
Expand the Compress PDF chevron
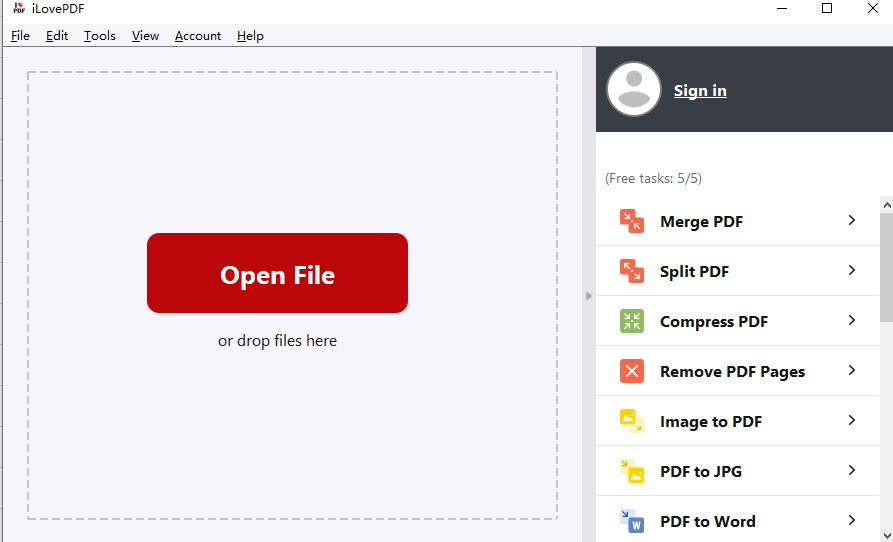851,321
